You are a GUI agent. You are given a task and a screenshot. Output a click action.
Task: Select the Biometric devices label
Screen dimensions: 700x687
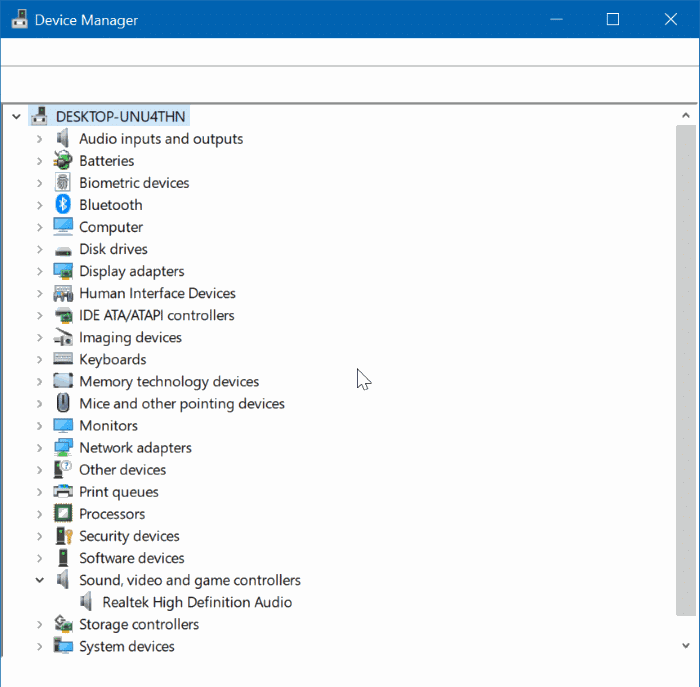pyautogui.click(x=134, y=183)
